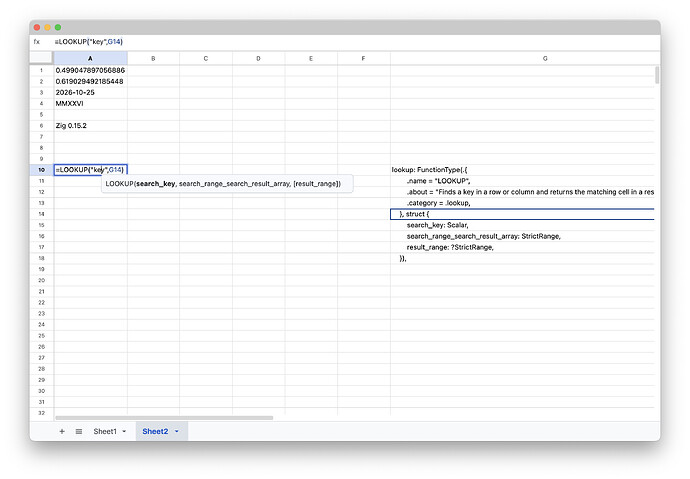The image size is (690, 479).
Task: Select row 10 header
Action: point(41,170)
